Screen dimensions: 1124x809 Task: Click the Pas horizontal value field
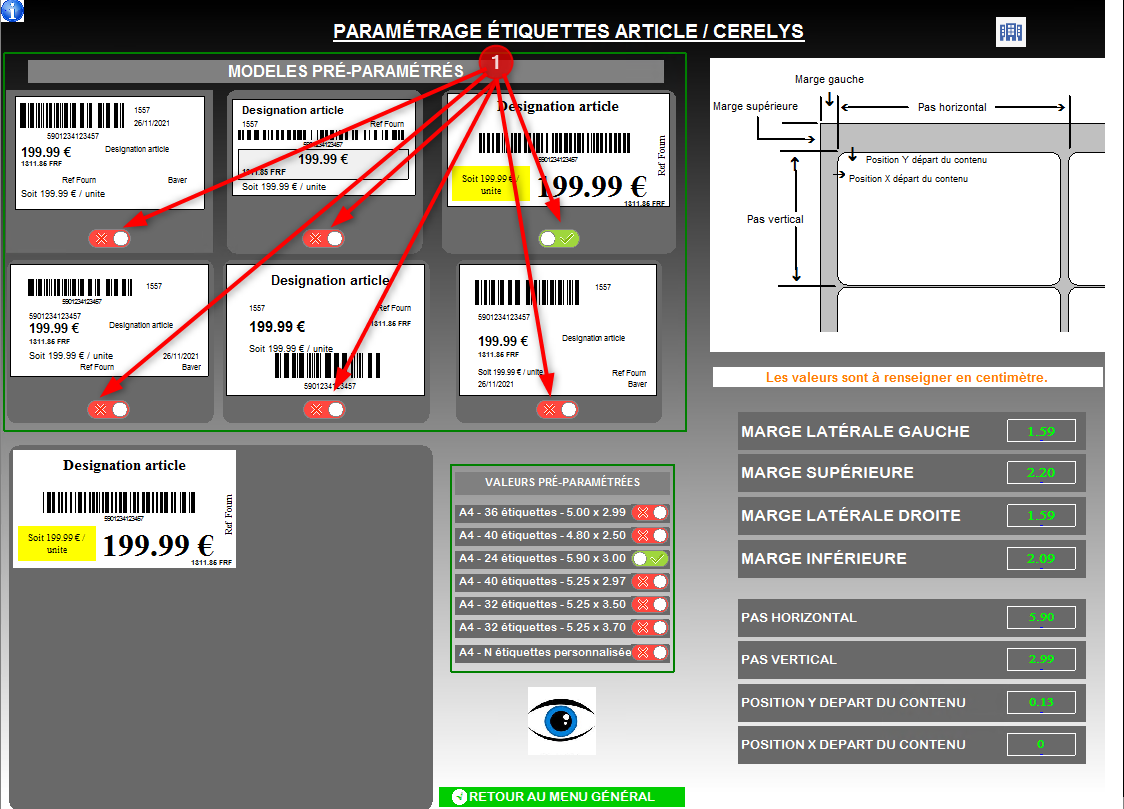coord(1041,618)
